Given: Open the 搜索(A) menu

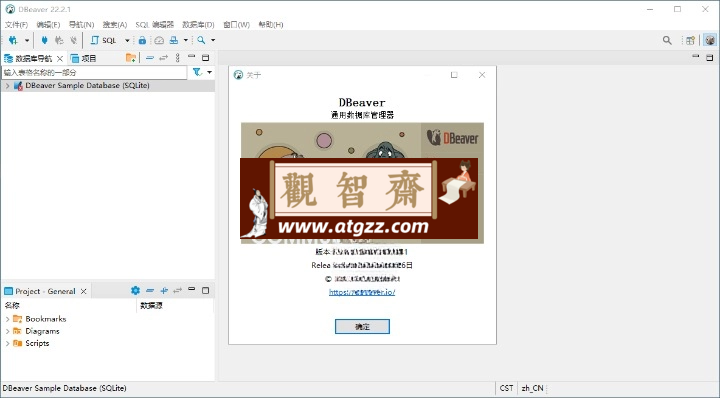Looking at the screenshot, I should [114, 24].
